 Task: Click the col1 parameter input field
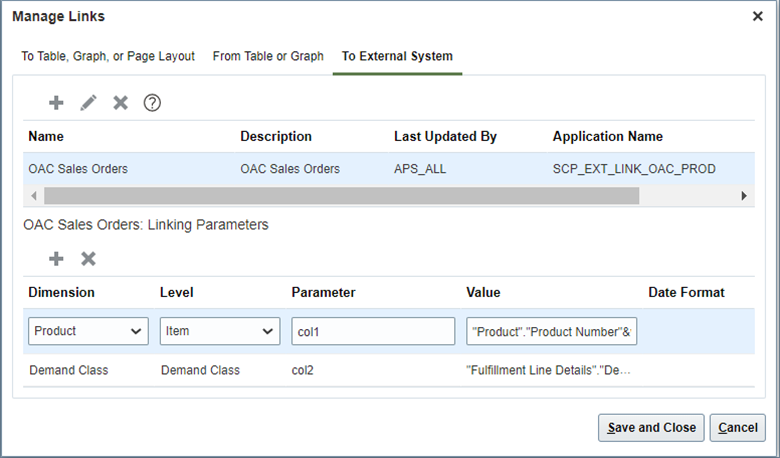coord(373,331)
